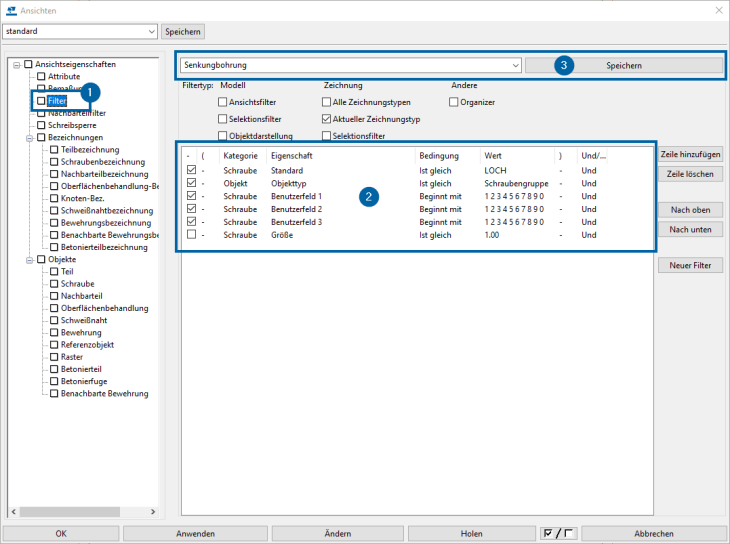Tick the Organizer checkbox
Viewport: 730px width, 544px height.
455,102
